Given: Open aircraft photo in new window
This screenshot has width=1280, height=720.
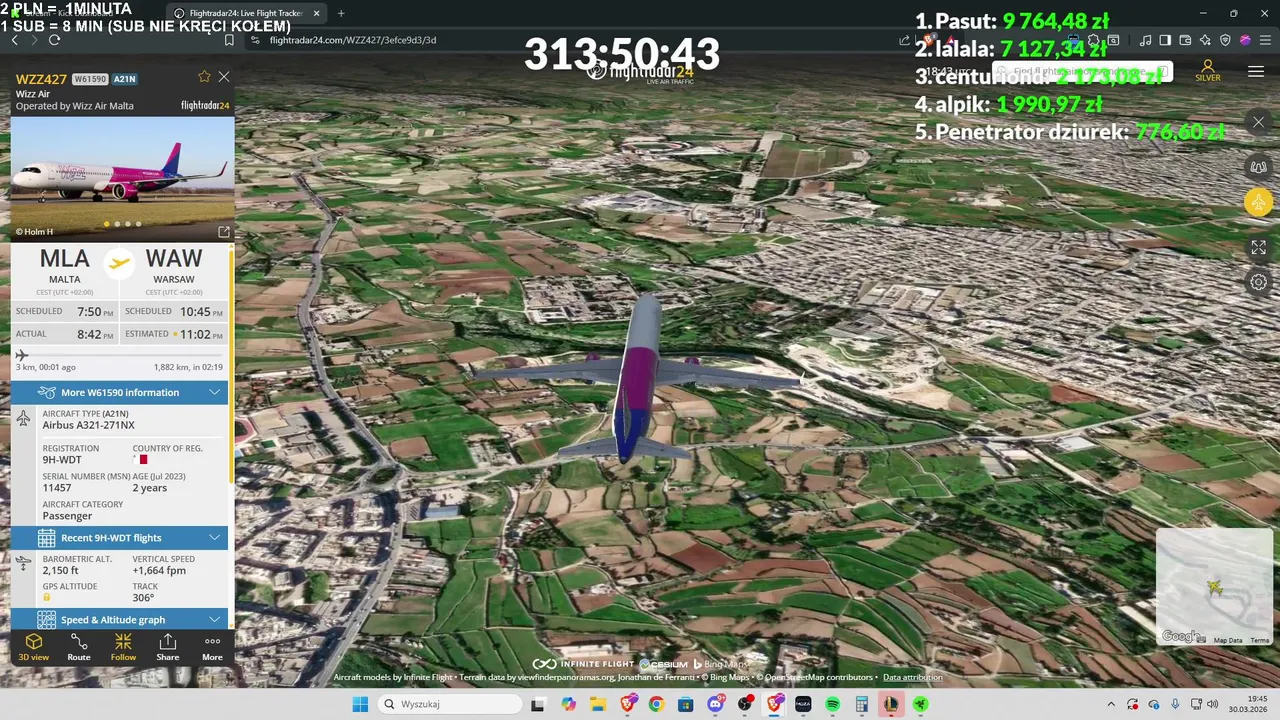Looking at the screenshot, I should pyautogui.click(x=224, y=232).
